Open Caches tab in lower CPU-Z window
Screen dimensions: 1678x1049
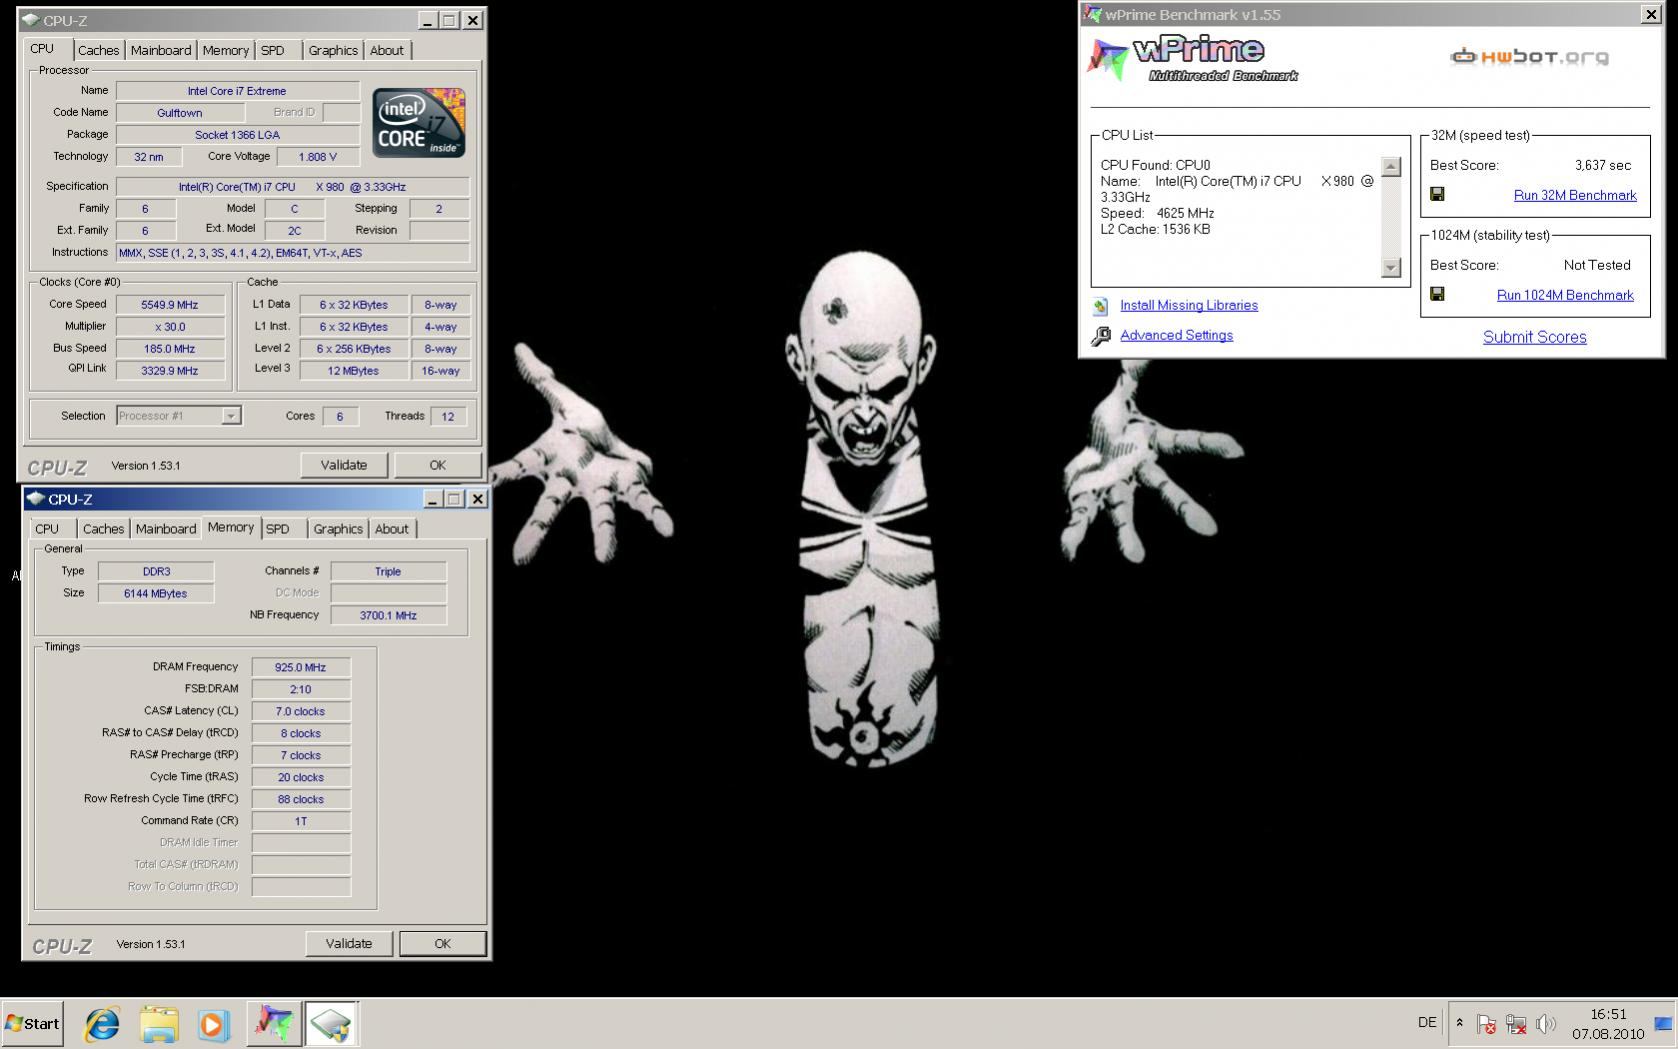tap(103, 529)
